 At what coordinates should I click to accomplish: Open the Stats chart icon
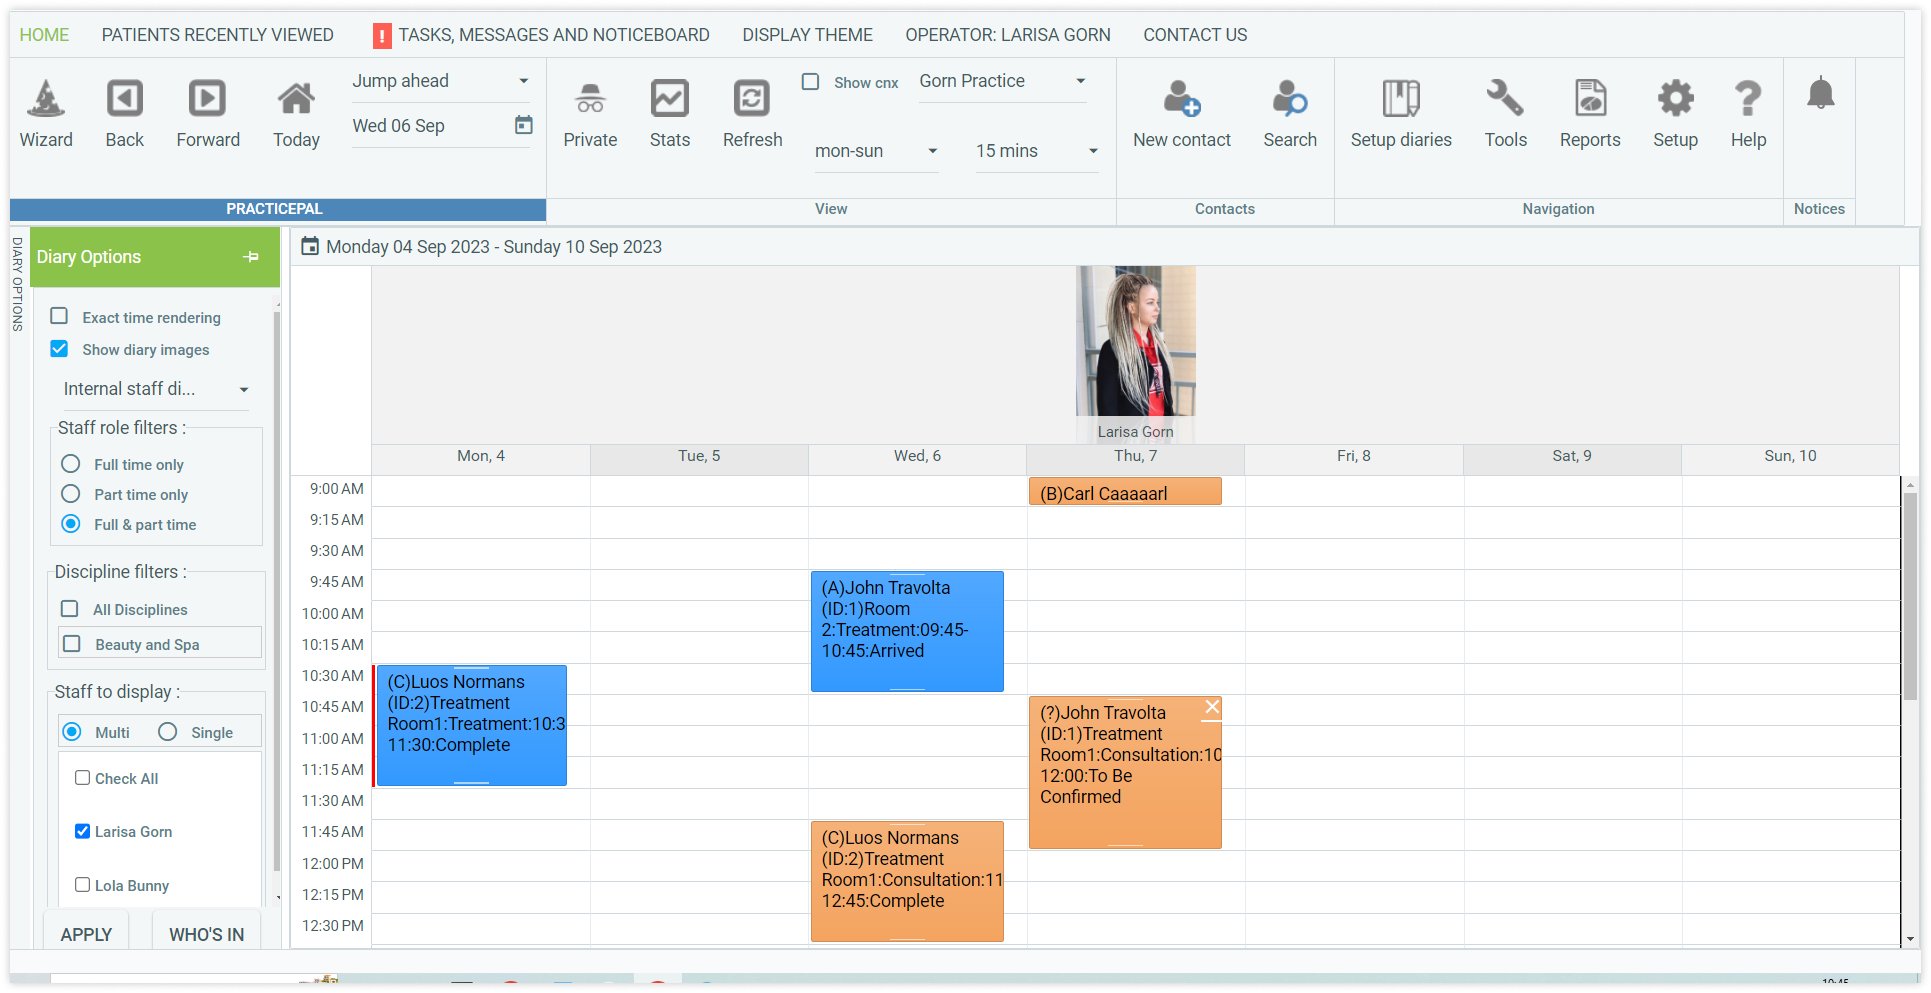(669, 99)
